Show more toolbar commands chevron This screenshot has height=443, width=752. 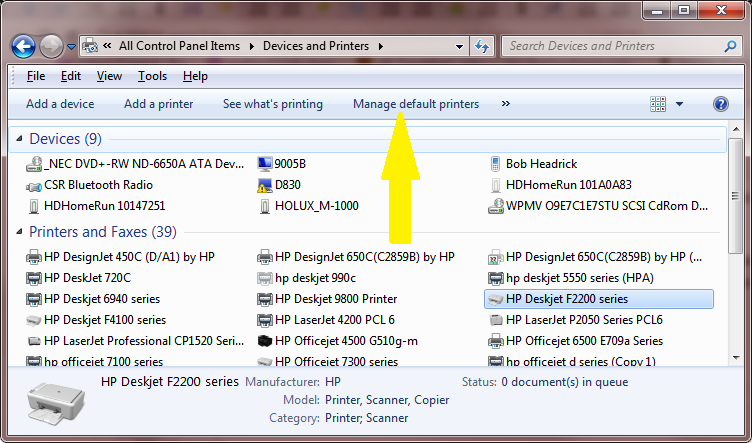click(505, 104)
